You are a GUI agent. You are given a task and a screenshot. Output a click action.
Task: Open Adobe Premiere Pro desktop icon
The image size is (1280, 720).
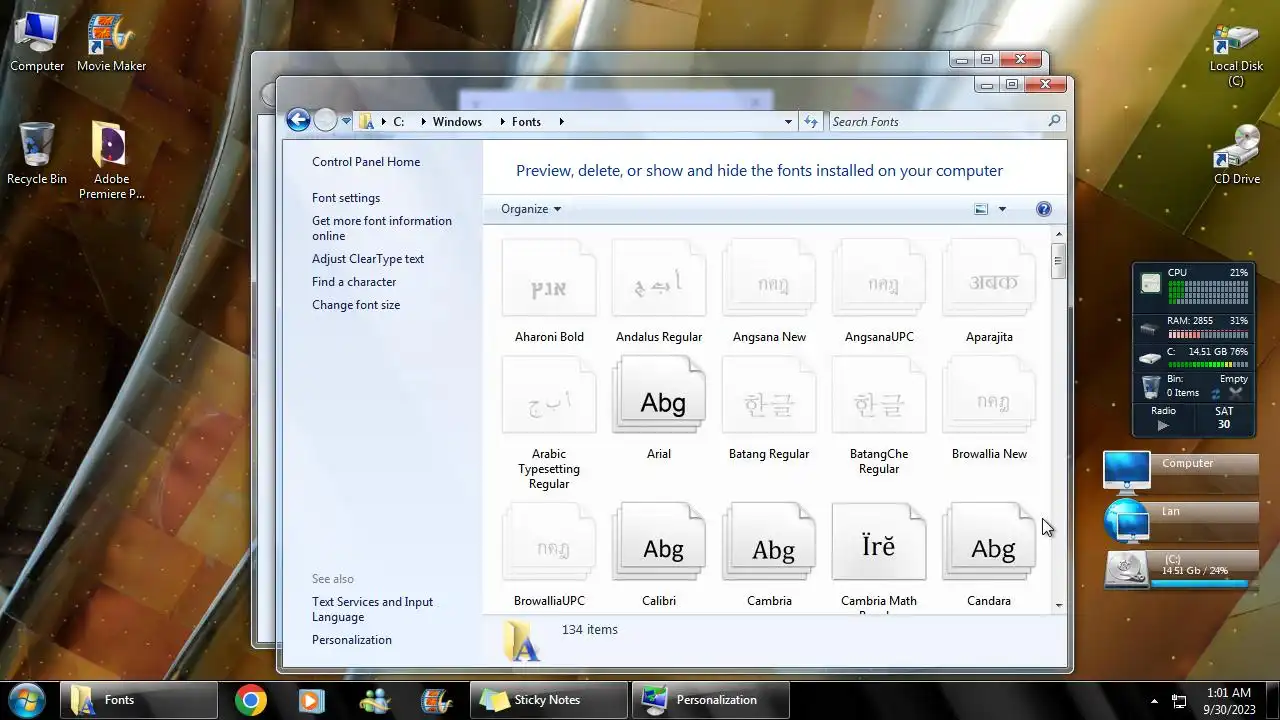[x=112, y=160]
